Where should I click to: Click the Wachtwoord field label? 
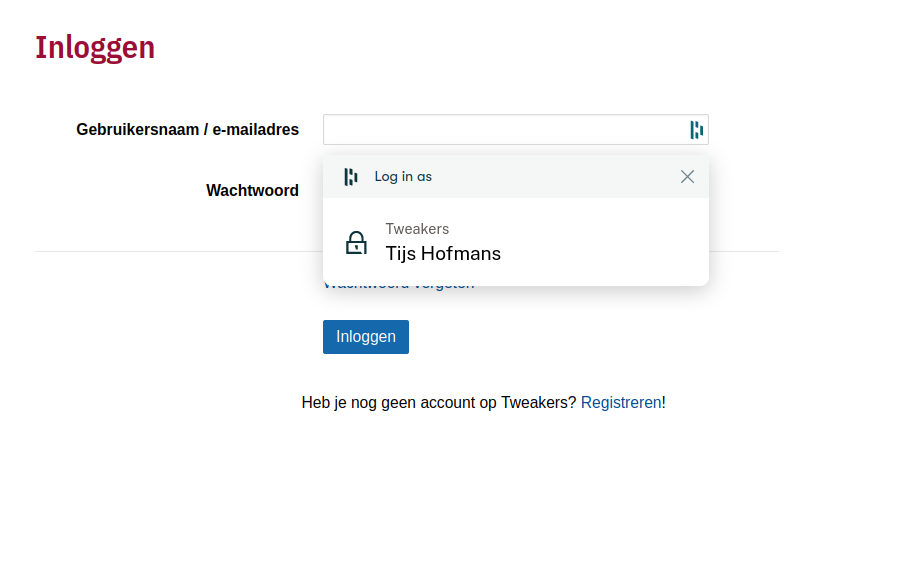252,191
